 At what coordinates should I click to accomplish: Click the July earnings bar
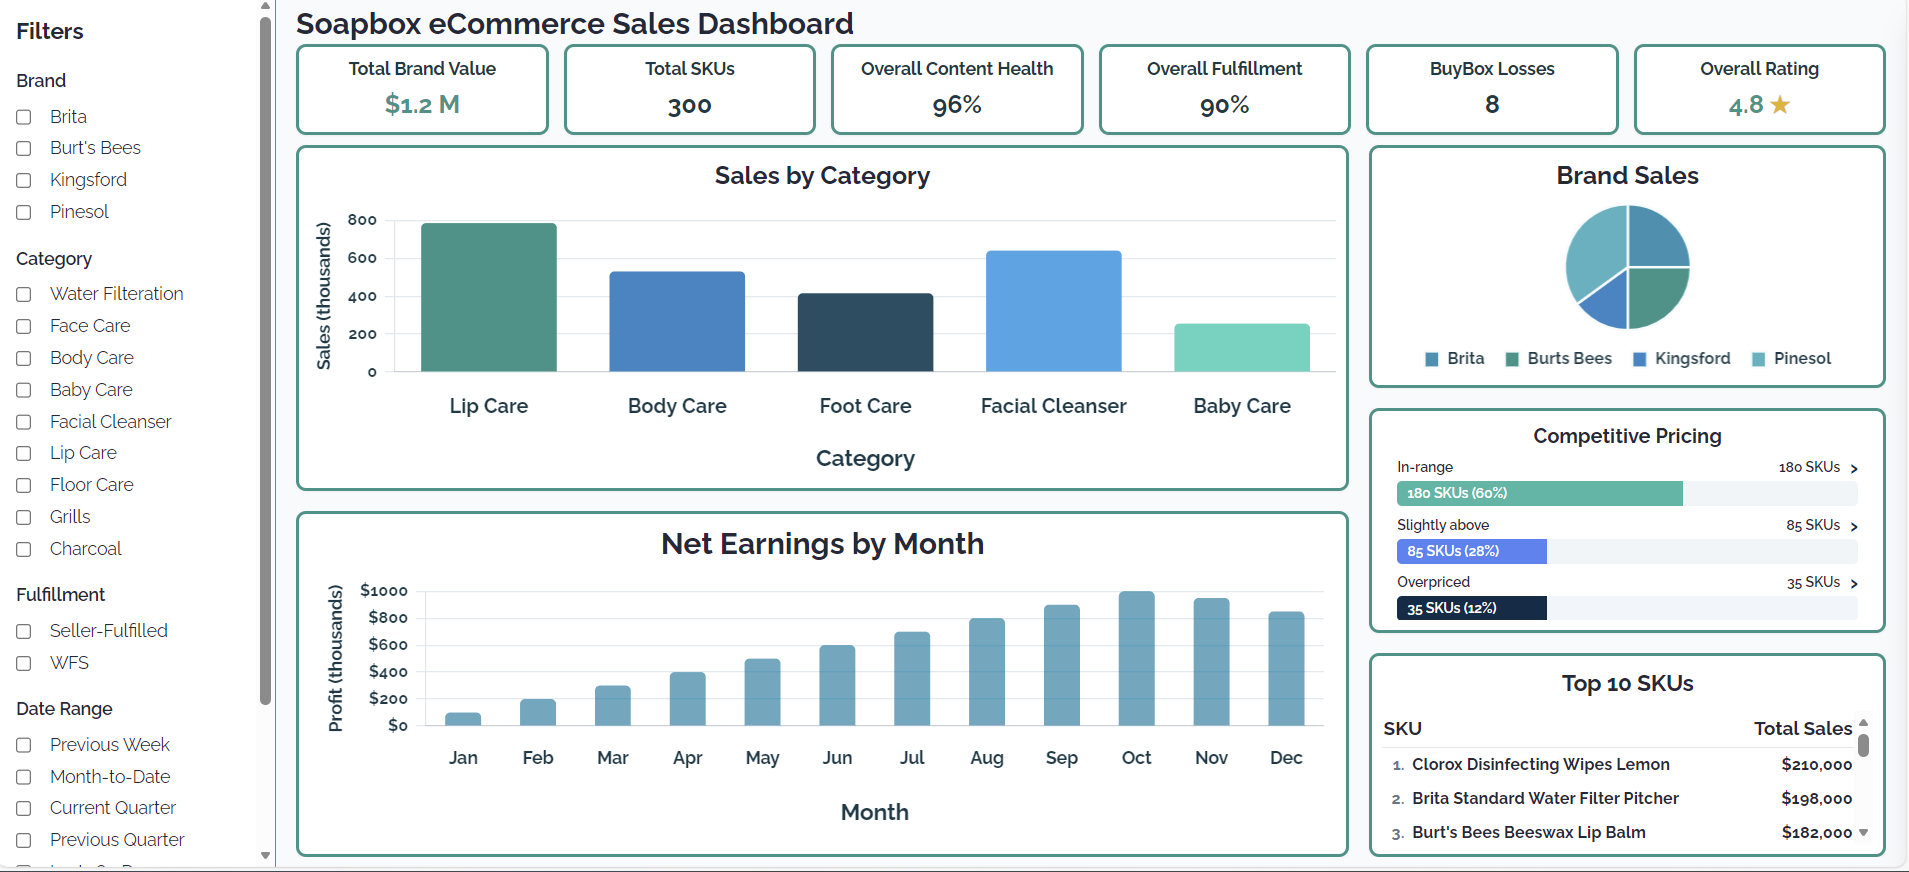912,678
